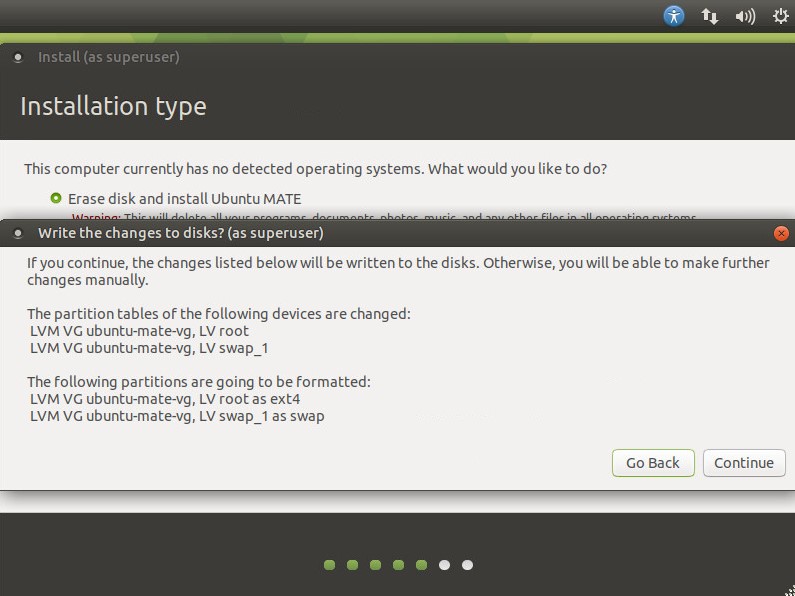Screen dimensions: 795x596
Task: Click the fifth green progress dot
Action: (x=421, y=565)
